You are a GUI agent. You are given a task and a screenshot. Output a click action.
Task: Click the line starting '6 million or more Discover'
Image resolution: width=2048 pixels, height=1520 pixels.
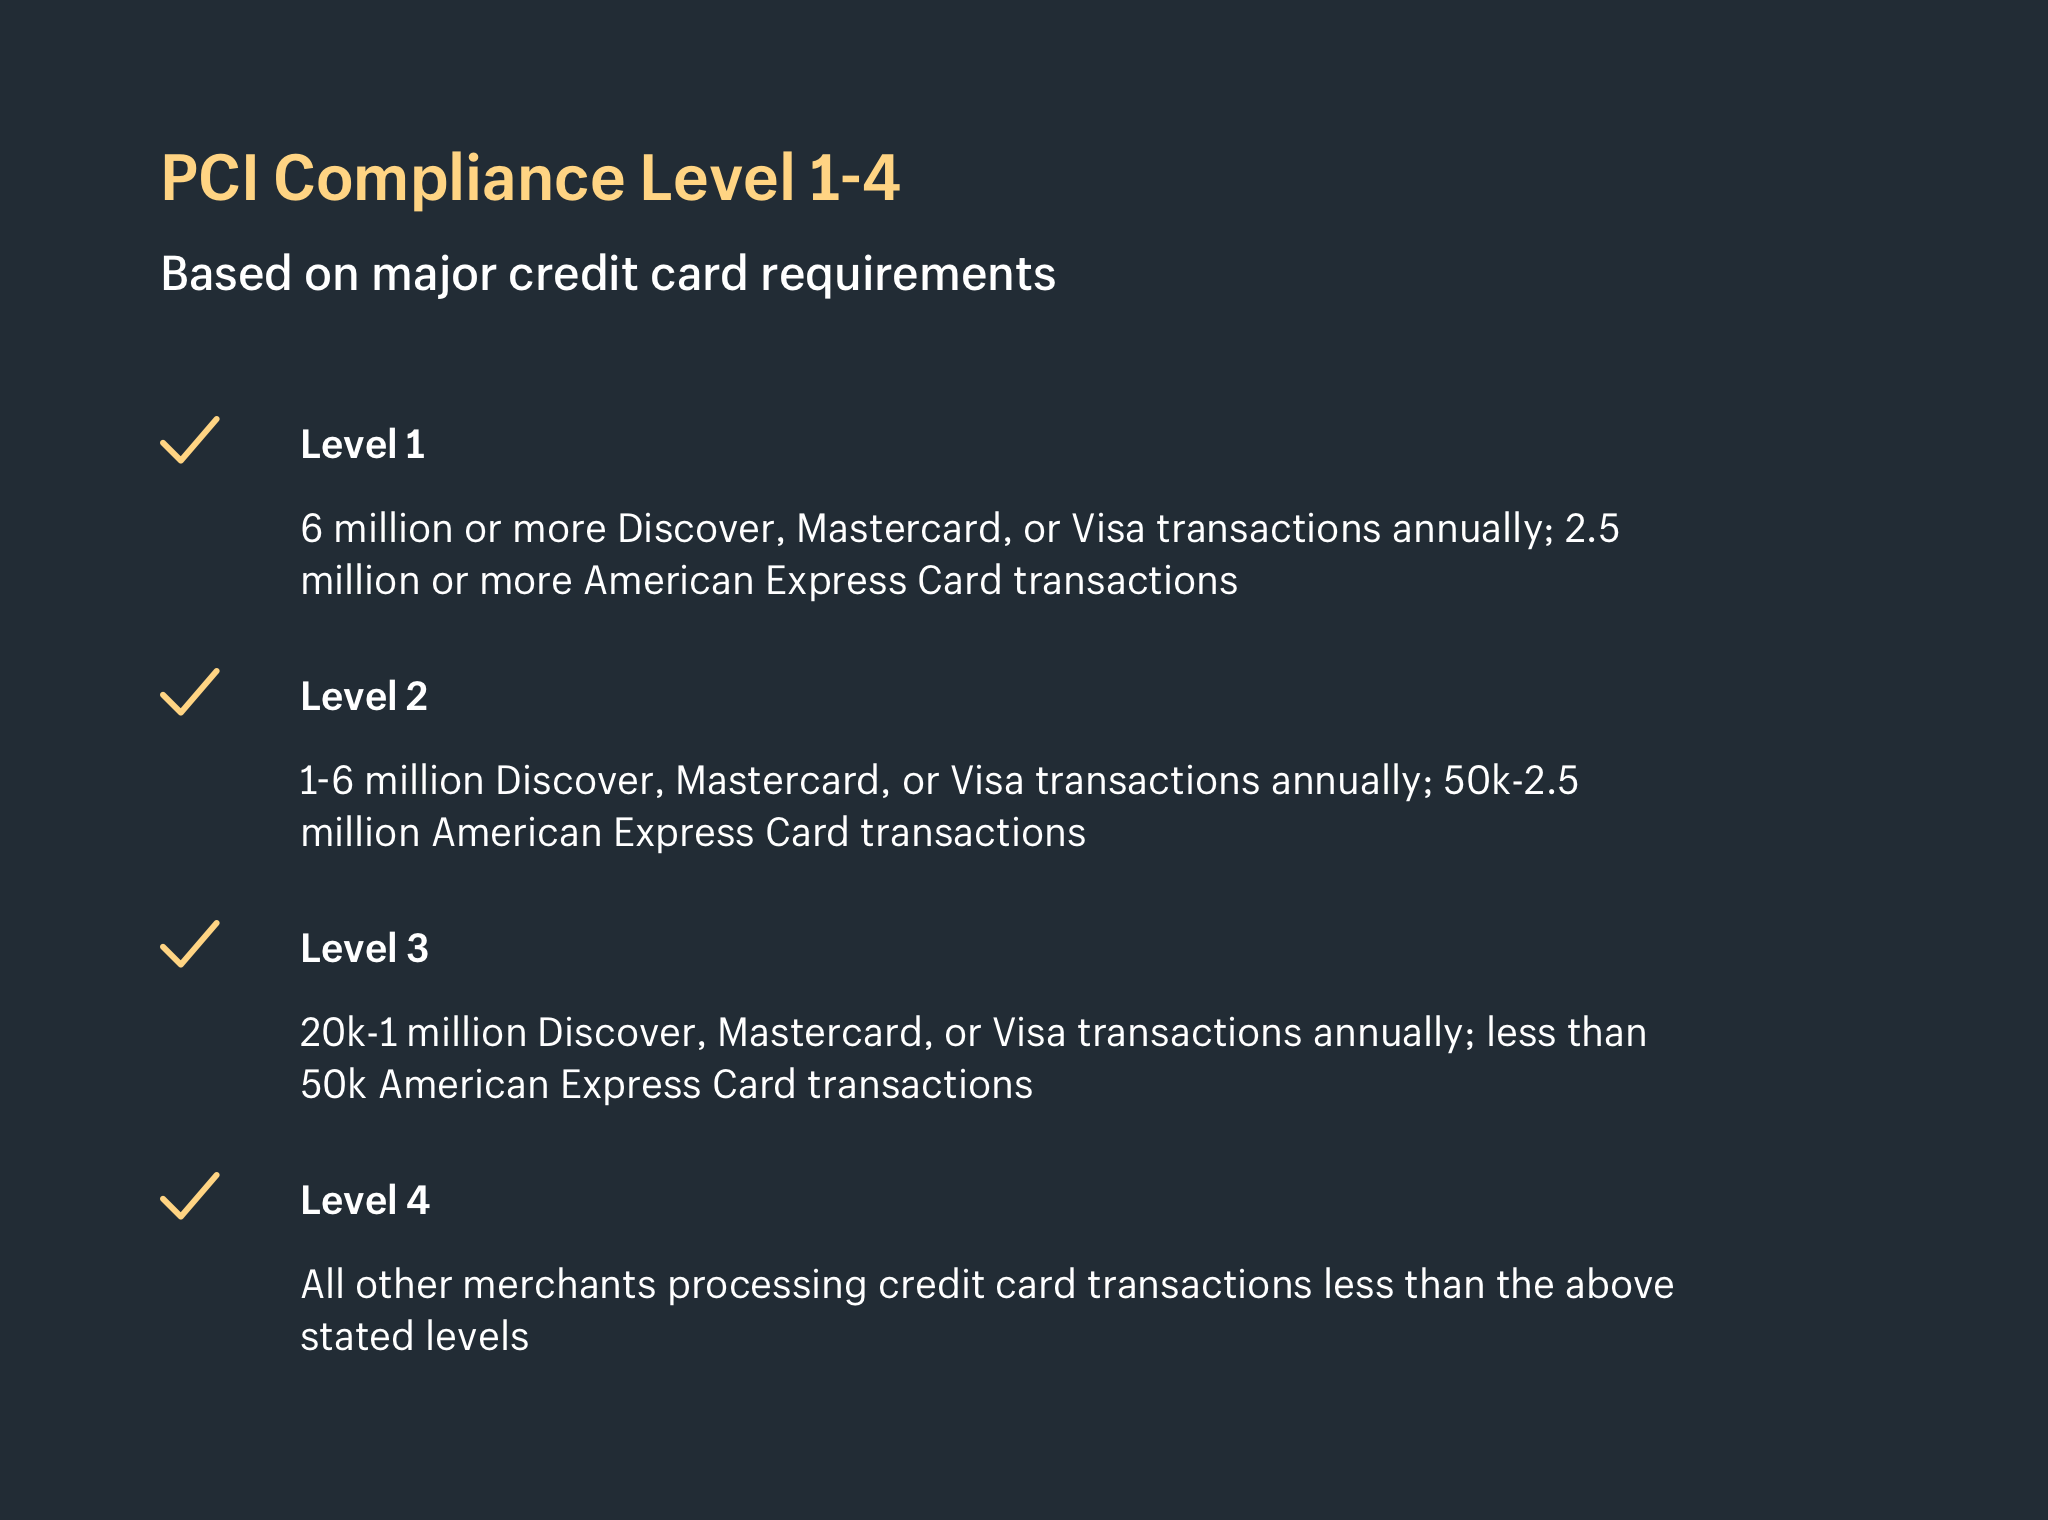coord(960,528)
